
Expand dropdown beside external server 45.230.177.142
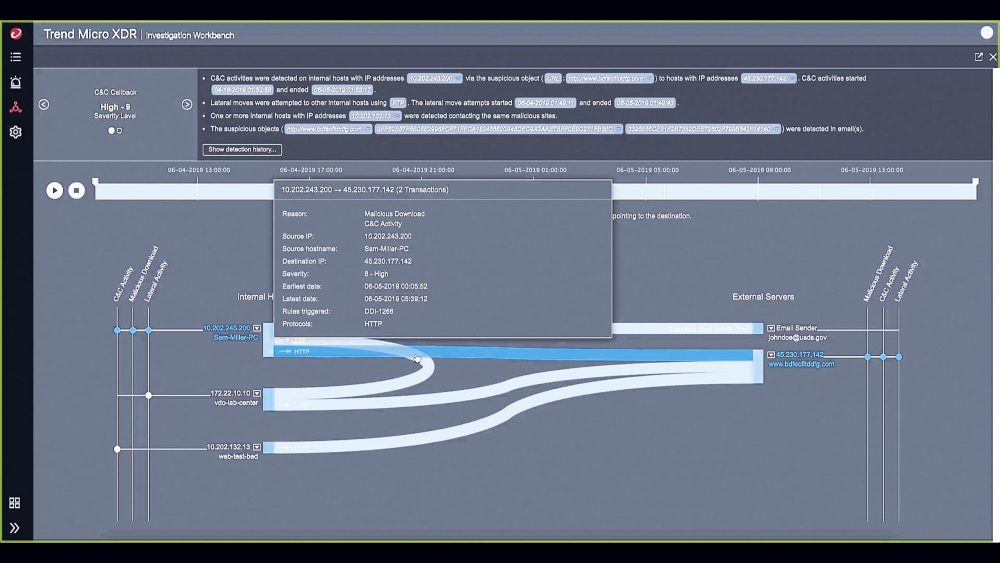click(770, 355)
